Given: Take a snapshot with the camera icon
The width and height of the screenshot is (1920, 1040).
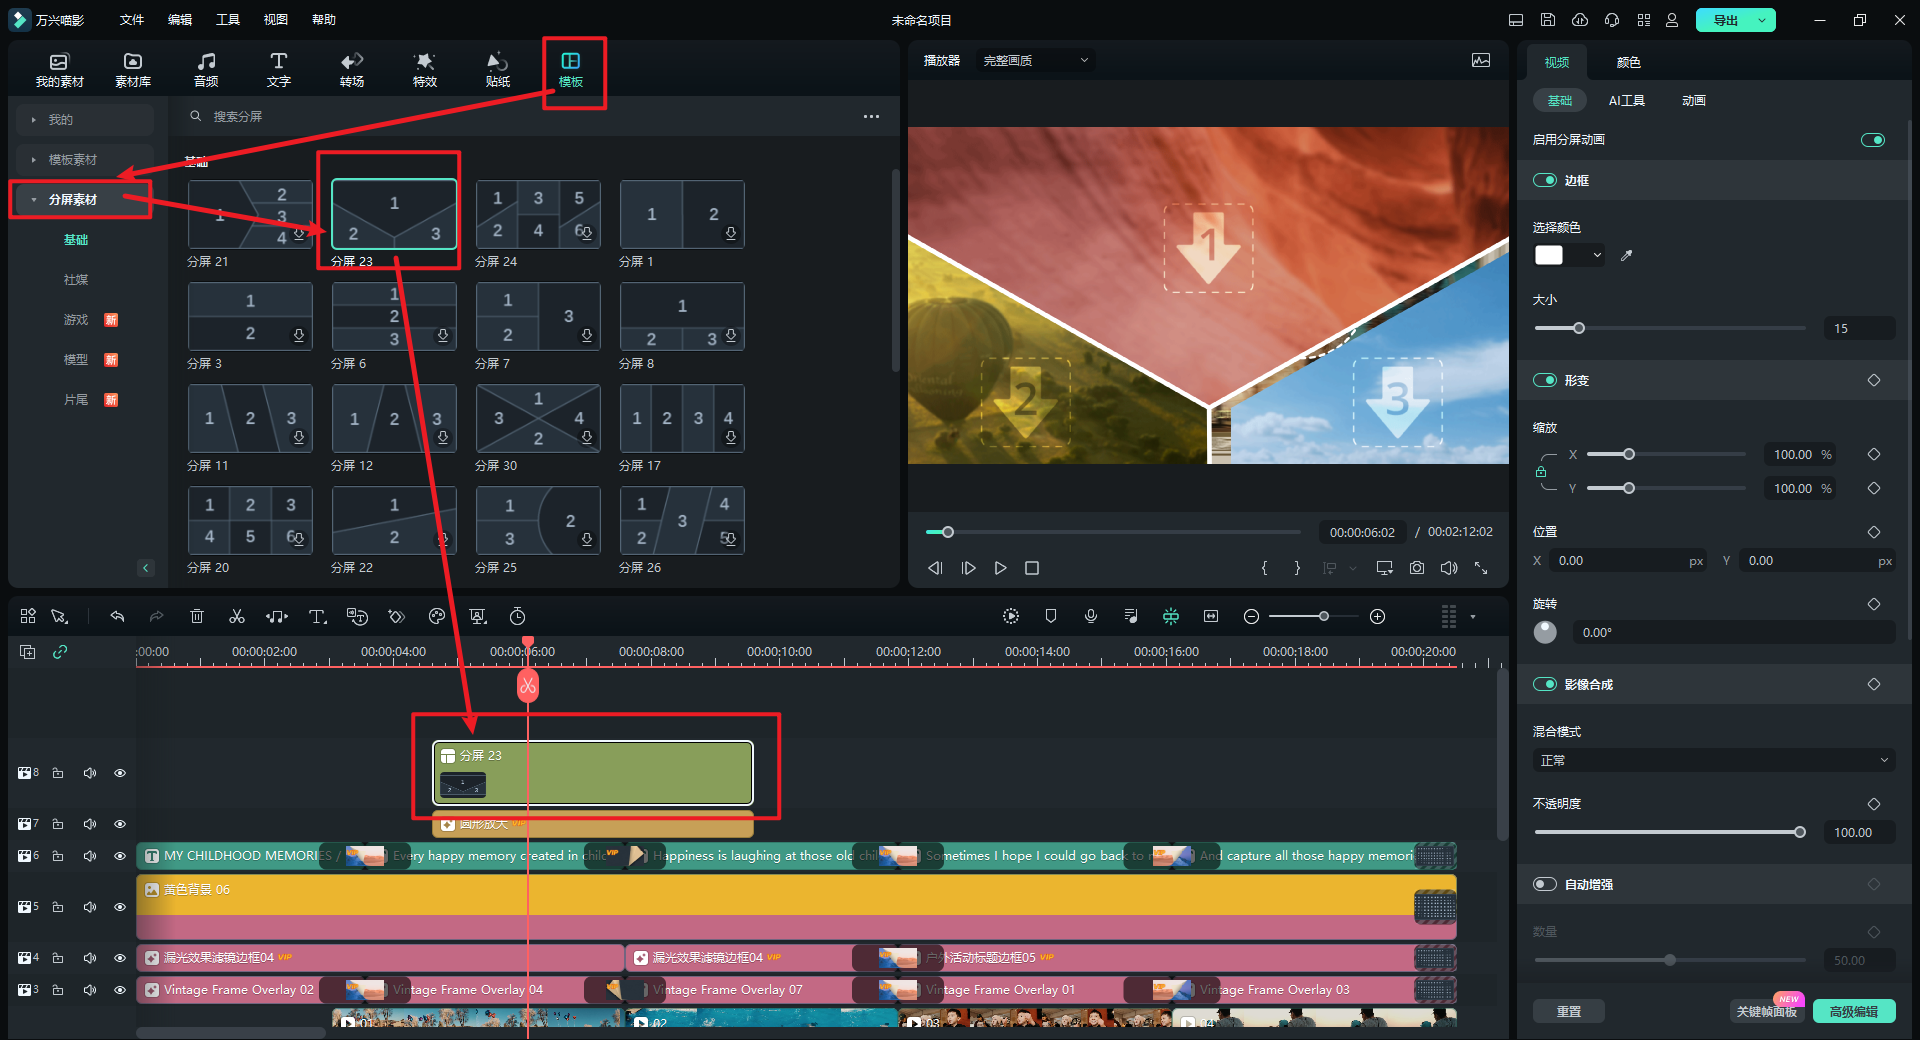Looking at the screenshot, I should point(1417,568).
